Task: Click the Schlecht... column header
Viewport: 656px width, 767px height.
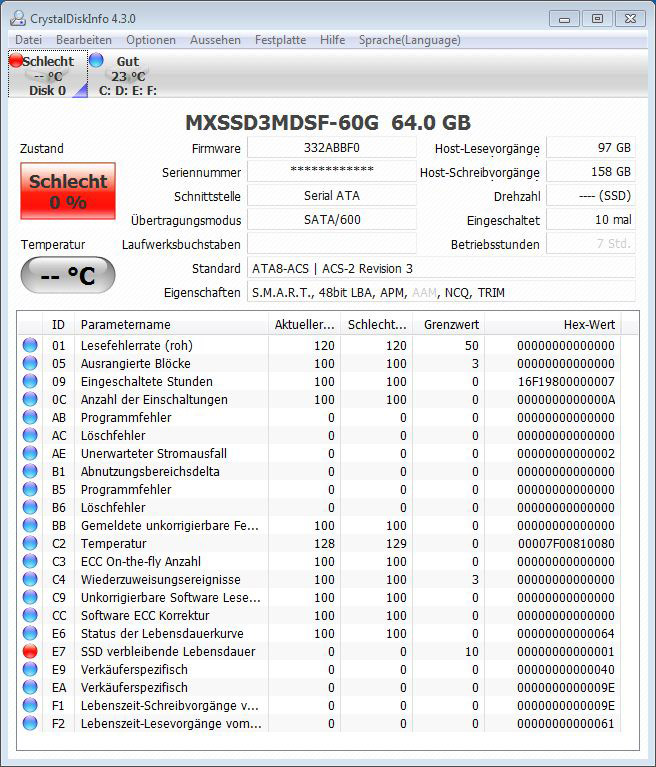Action: tap(377, 324)
